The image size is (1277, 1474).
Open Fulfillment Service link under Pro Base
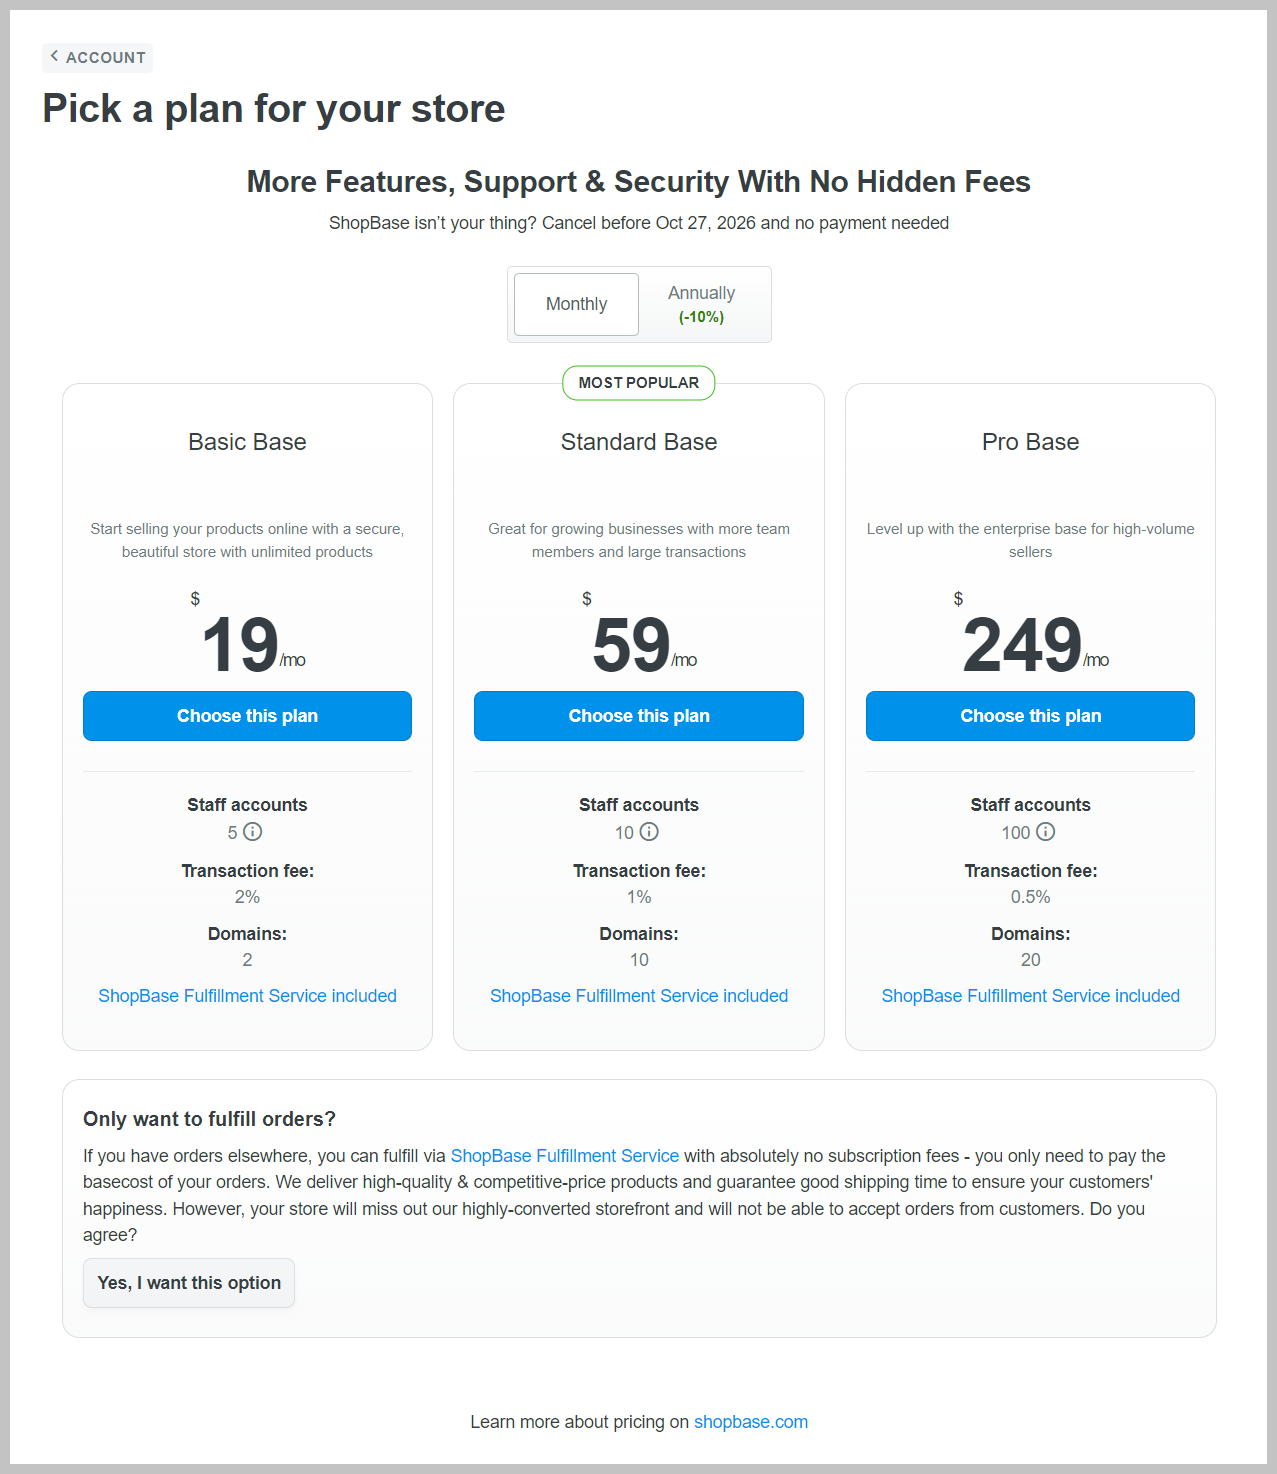click(x=1030, y=996)
